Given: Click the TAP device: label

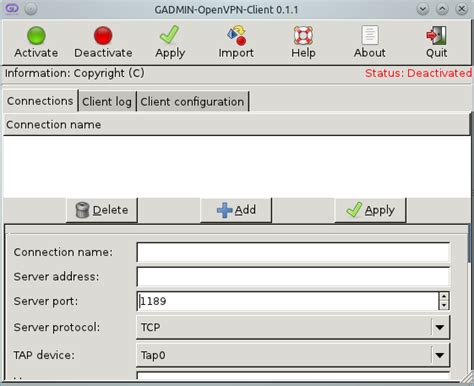Looking at the screenshot, I should tap(44, 355).
